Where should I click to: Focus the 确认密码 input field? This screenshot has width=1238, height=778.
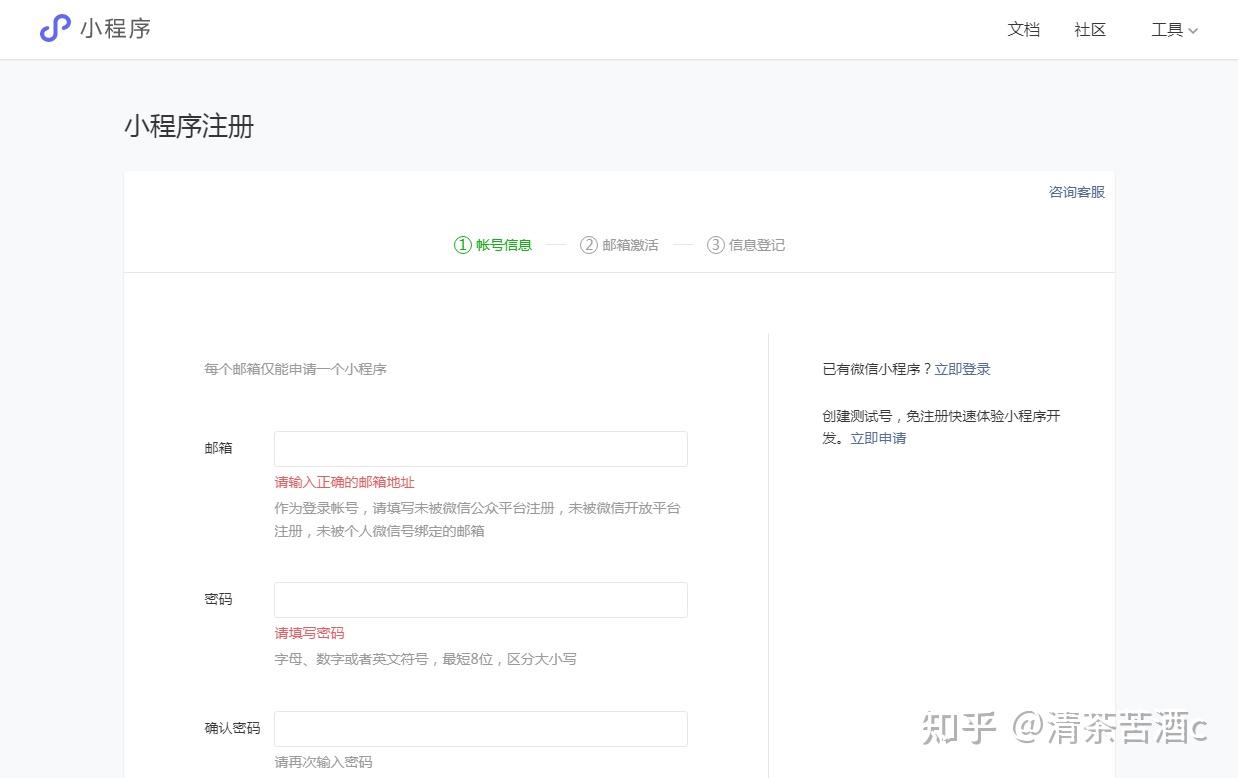(x=481, y=729)
